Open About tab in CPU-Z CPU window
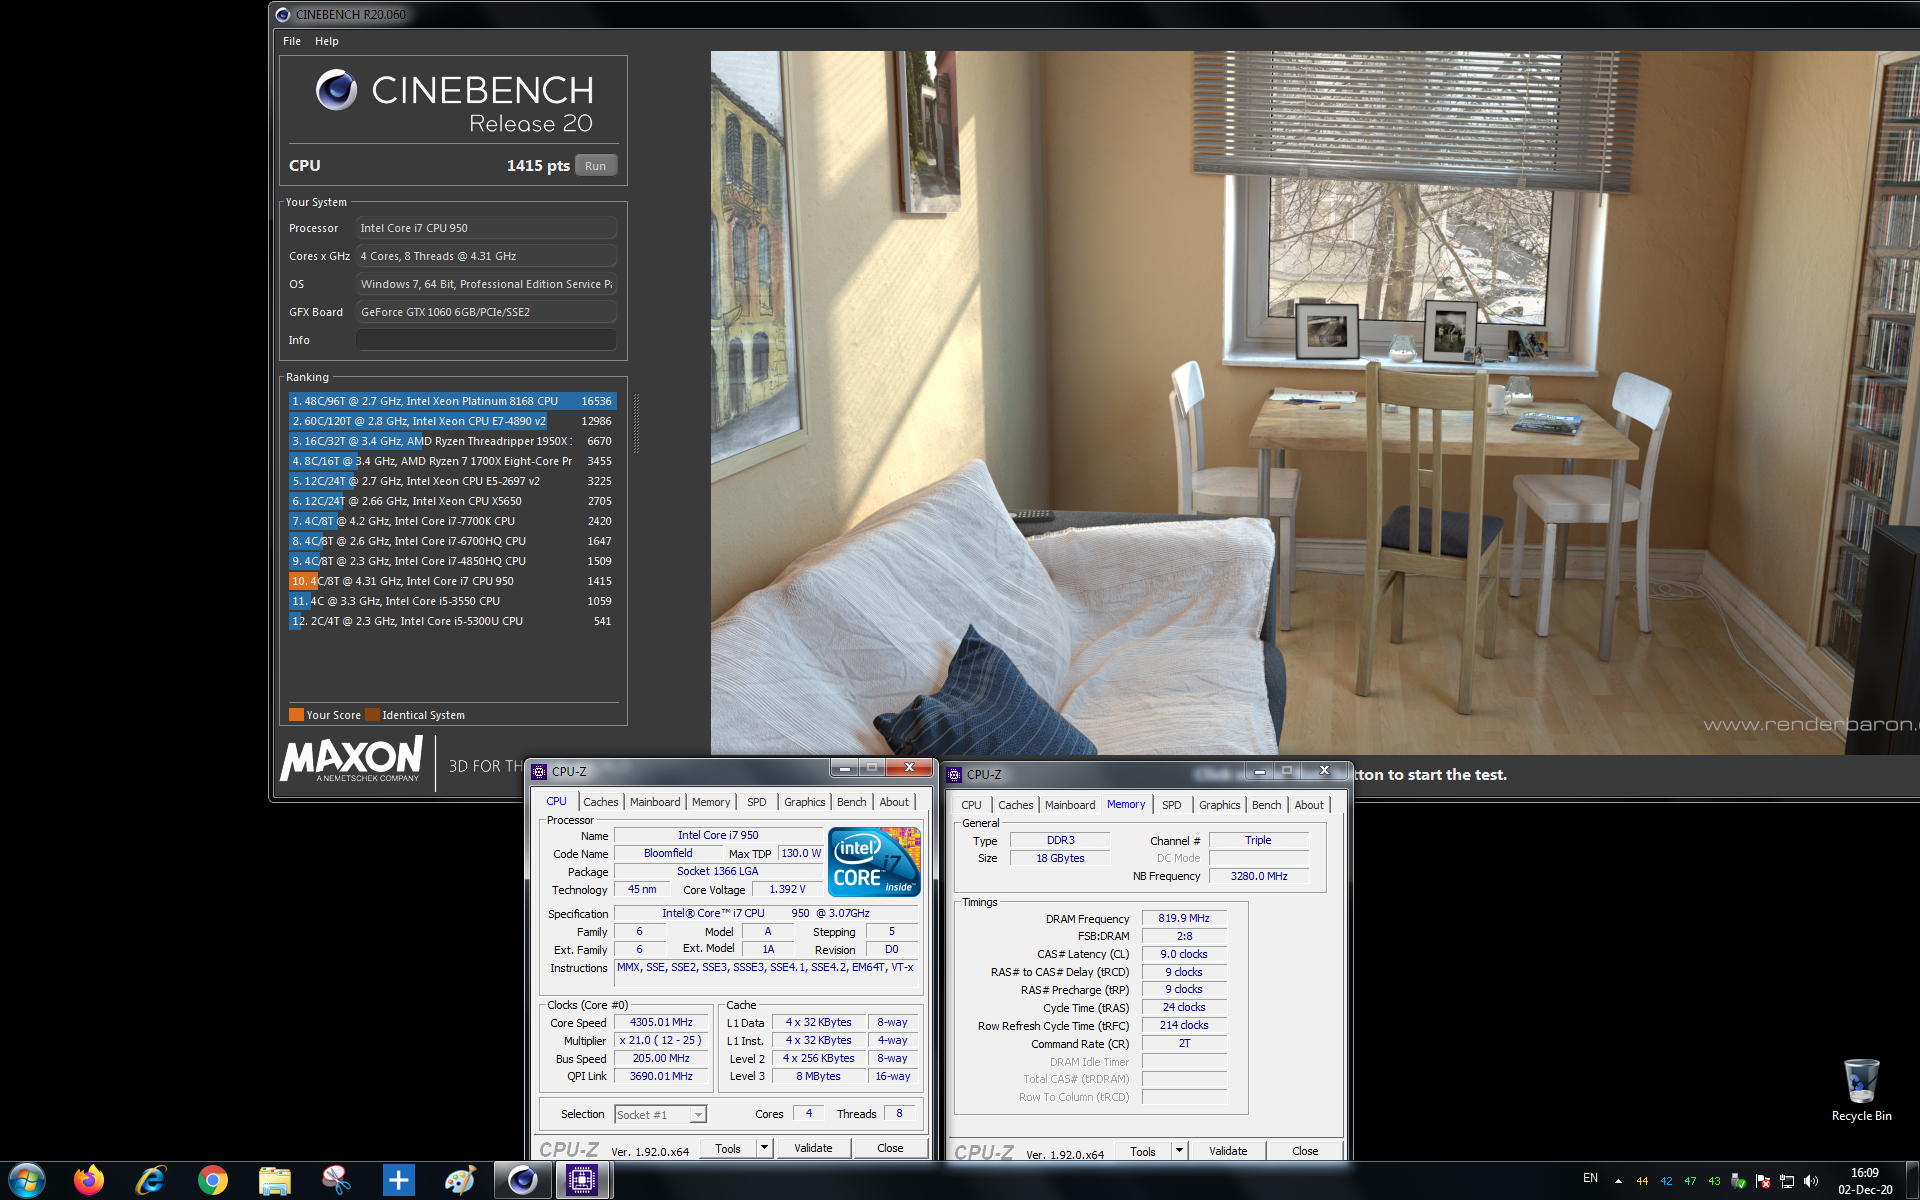The image size is (1920, 1200). point(894,802)
